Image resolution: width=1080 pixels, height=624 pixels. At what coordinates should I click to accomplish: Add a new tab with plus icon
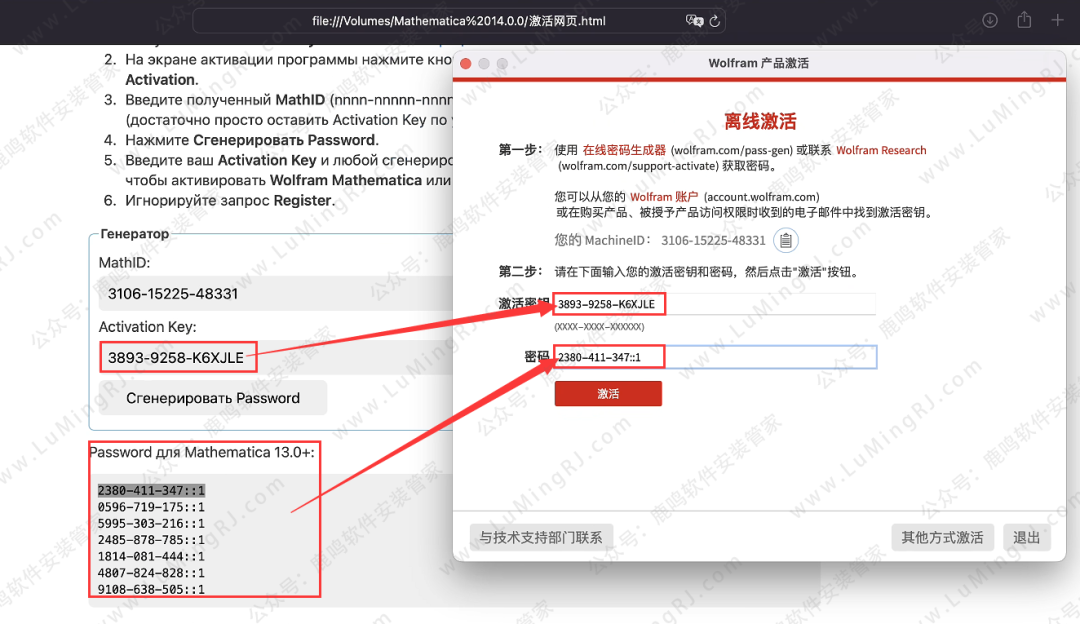1057,21
